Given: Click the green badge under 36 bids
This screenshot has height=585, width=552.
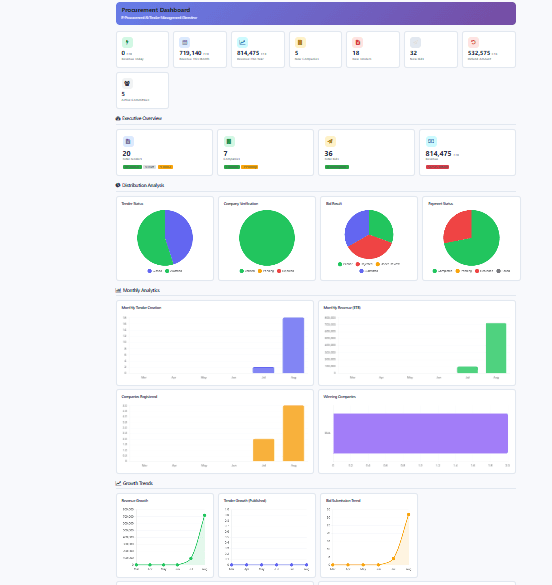Looking at the screenshot, I should click(x=337, y=167).
